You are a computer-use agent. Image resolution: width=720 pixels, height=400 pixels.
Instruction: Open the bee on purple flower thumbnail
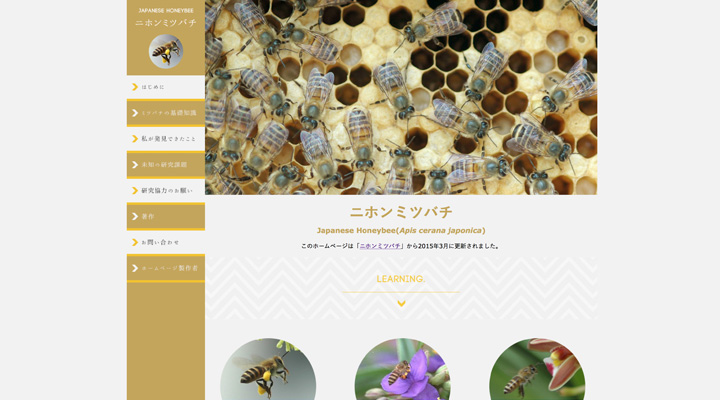click(402, 372)
